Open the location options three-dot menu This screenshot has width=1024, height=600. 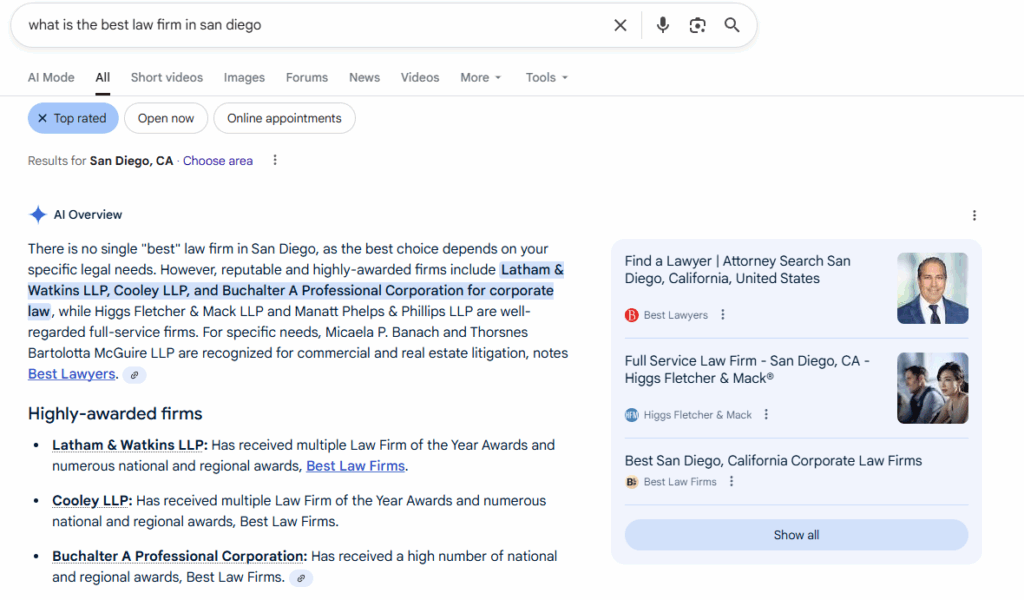274,160
